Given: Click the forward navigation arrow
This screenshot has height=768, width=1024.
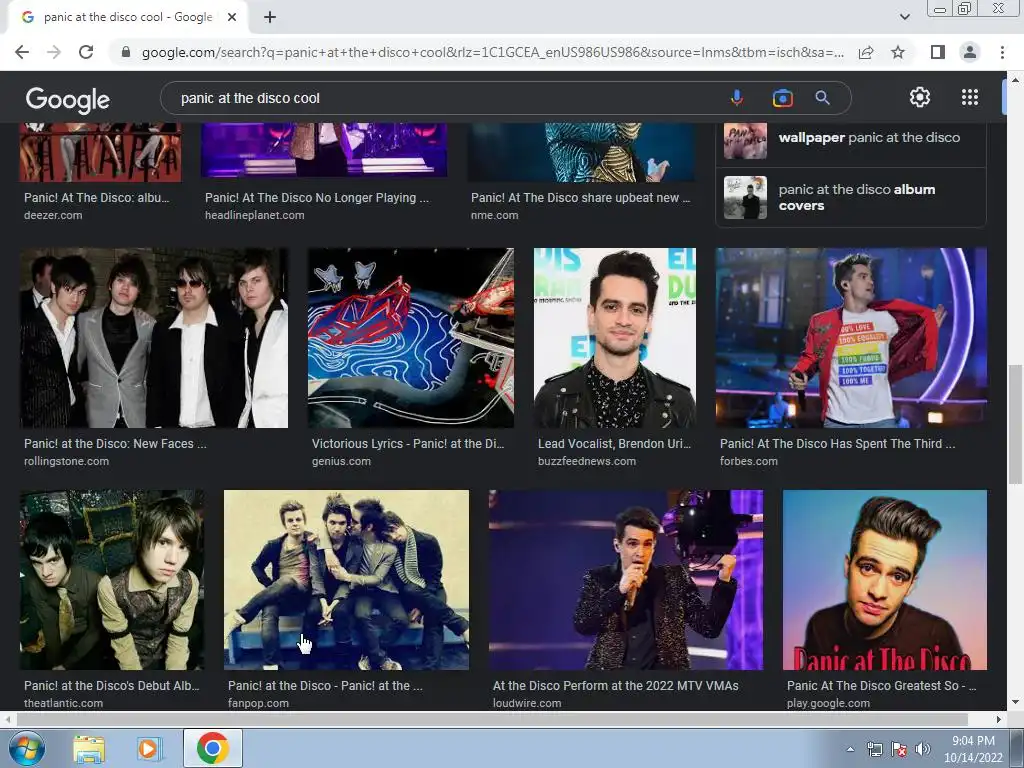Looking at the screenshot, I should [x=54, y=52].
